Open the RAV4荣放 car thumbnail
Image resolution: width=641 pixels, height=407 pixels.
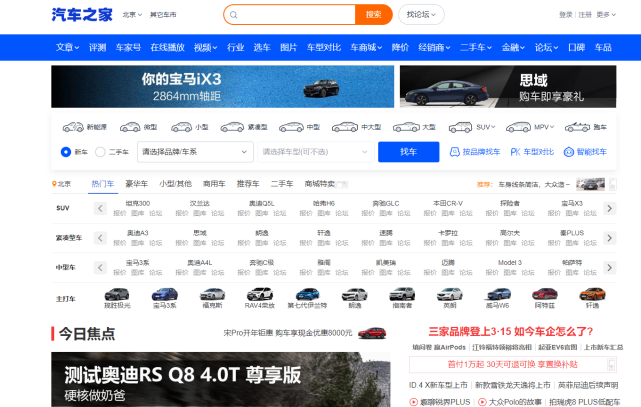click(260, 294)
